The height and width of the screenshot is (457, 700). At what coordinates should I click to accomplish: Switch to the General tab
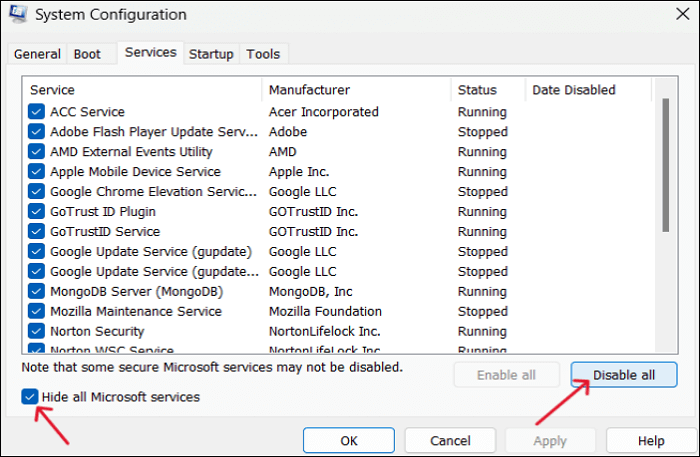pyautogui.click(x=37, y=54)
